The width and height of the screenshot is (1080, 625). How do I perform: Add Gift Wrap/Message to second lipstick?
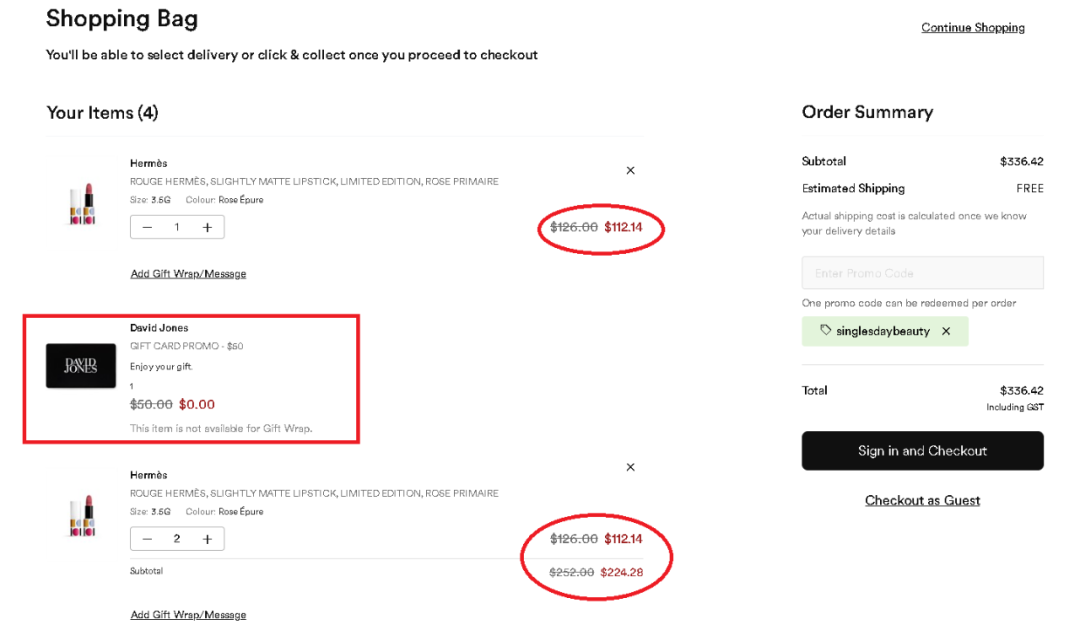[188, 615]
